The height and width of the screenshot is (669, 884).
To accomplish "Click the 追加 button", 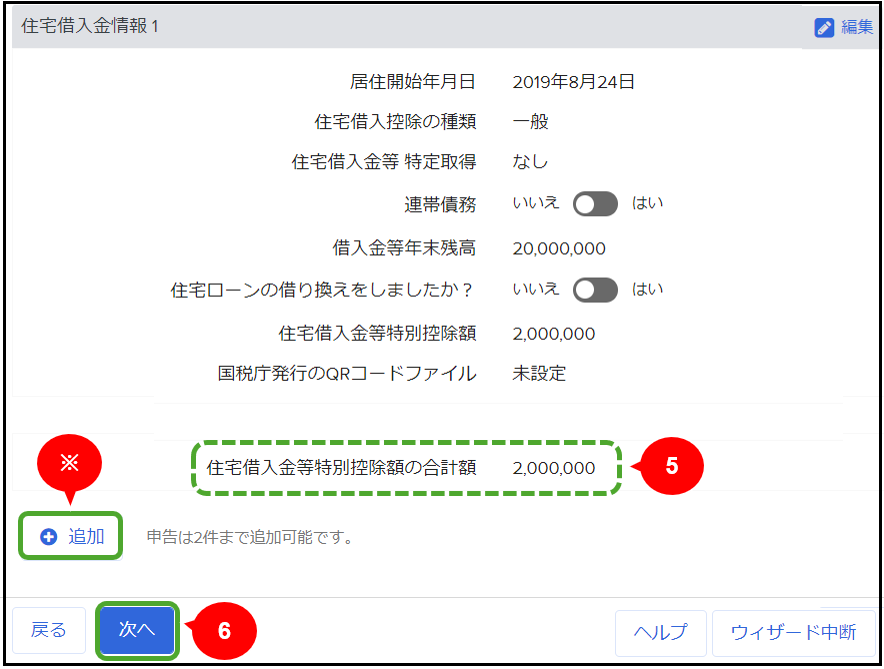I will click(71, 536).
